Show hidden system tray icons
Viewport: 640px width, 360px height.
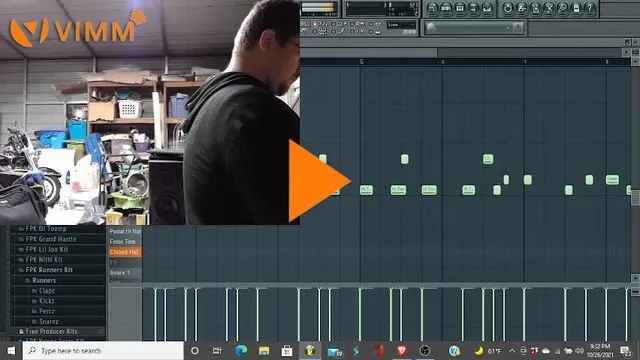tap(512, 351)
